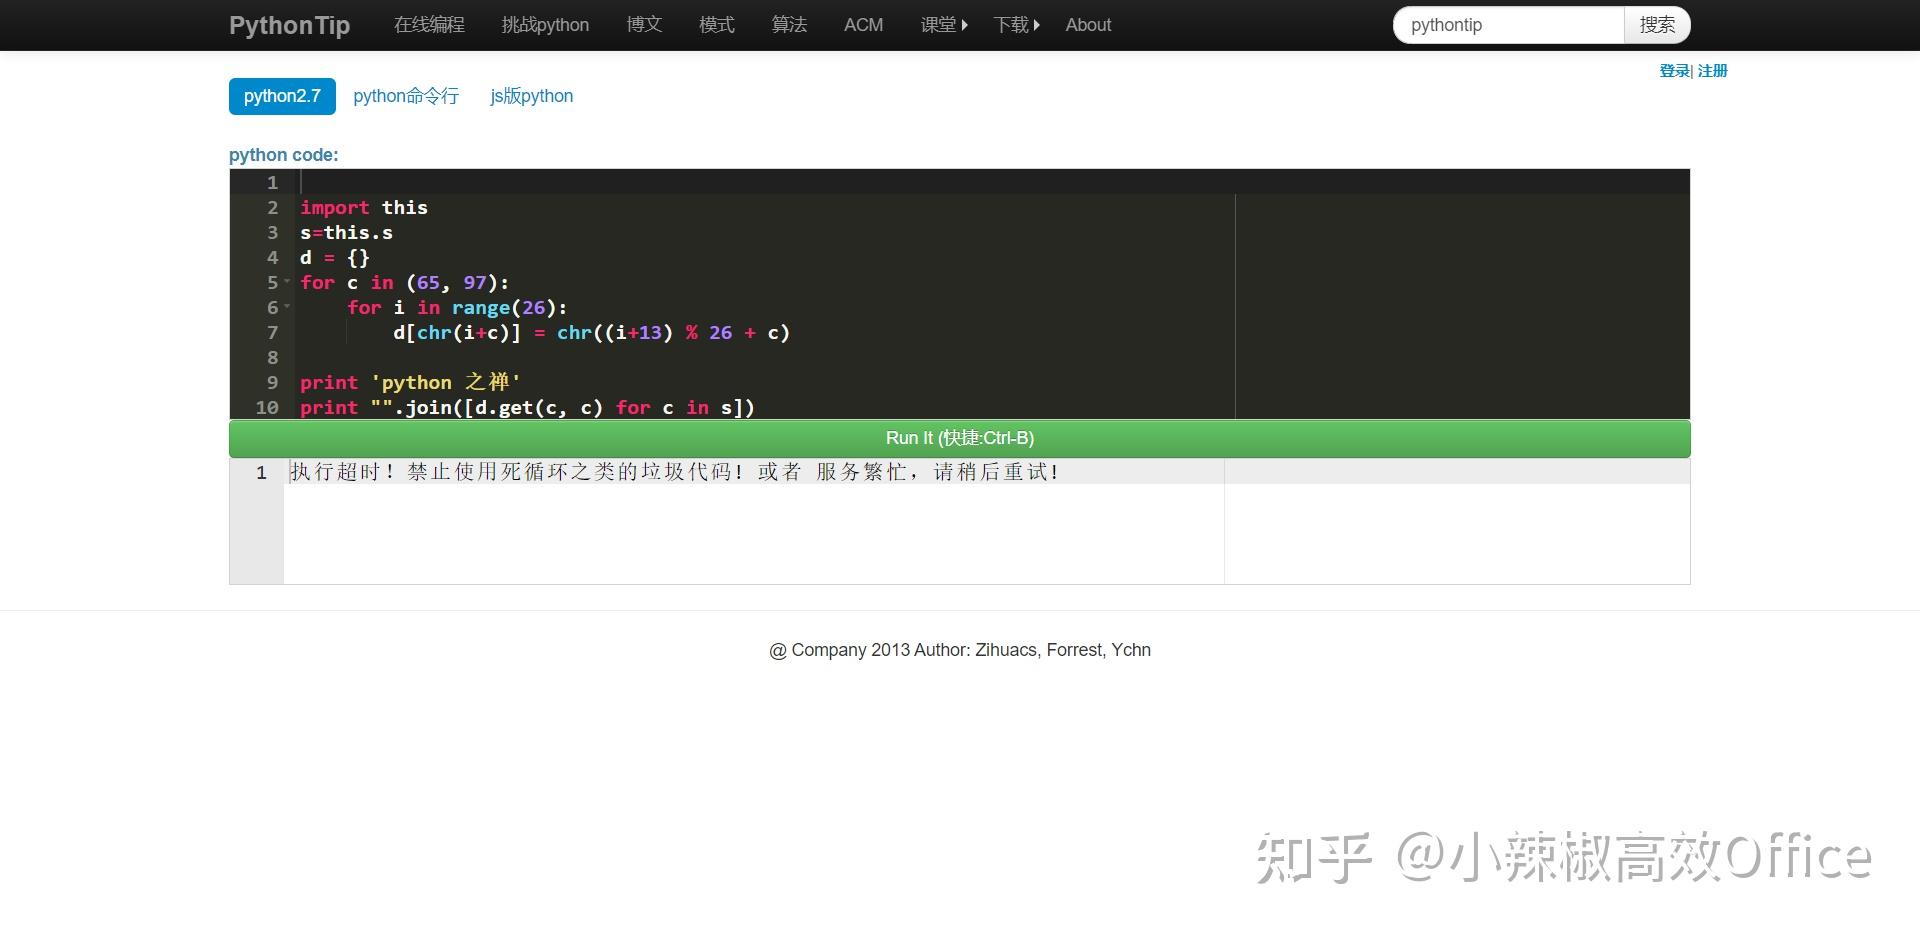This screenshot has width=1920, height=935.
Task: Open the 算法 section
Action: (x=789, y=25)
